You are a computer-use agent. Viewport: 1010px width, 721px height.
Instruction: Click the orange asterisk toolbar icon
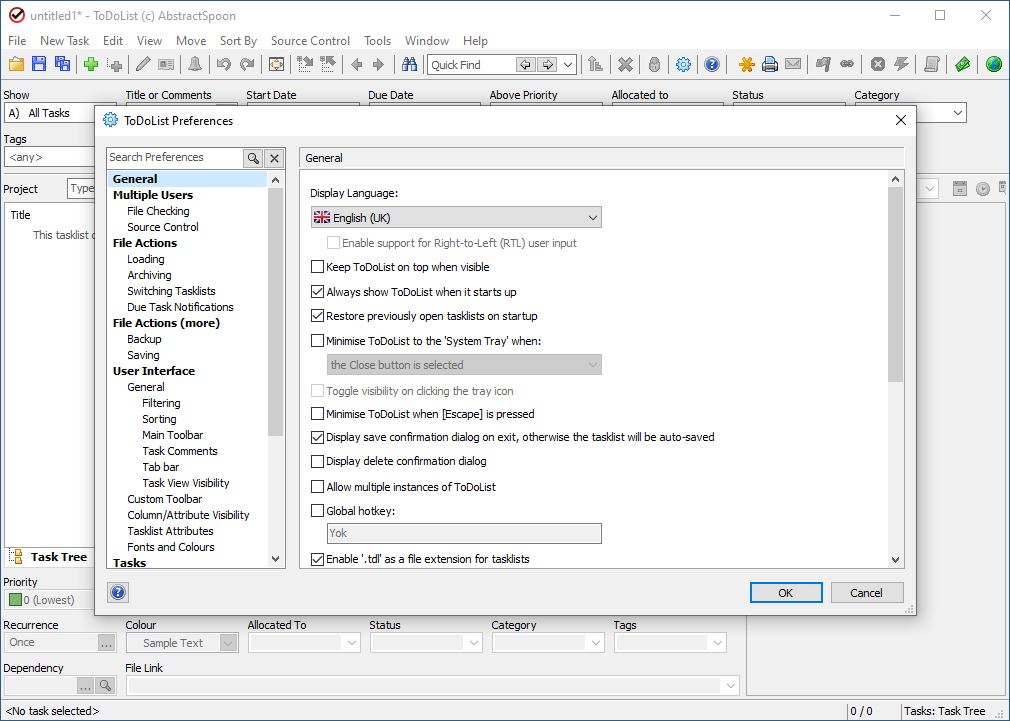tap(747, 64)
